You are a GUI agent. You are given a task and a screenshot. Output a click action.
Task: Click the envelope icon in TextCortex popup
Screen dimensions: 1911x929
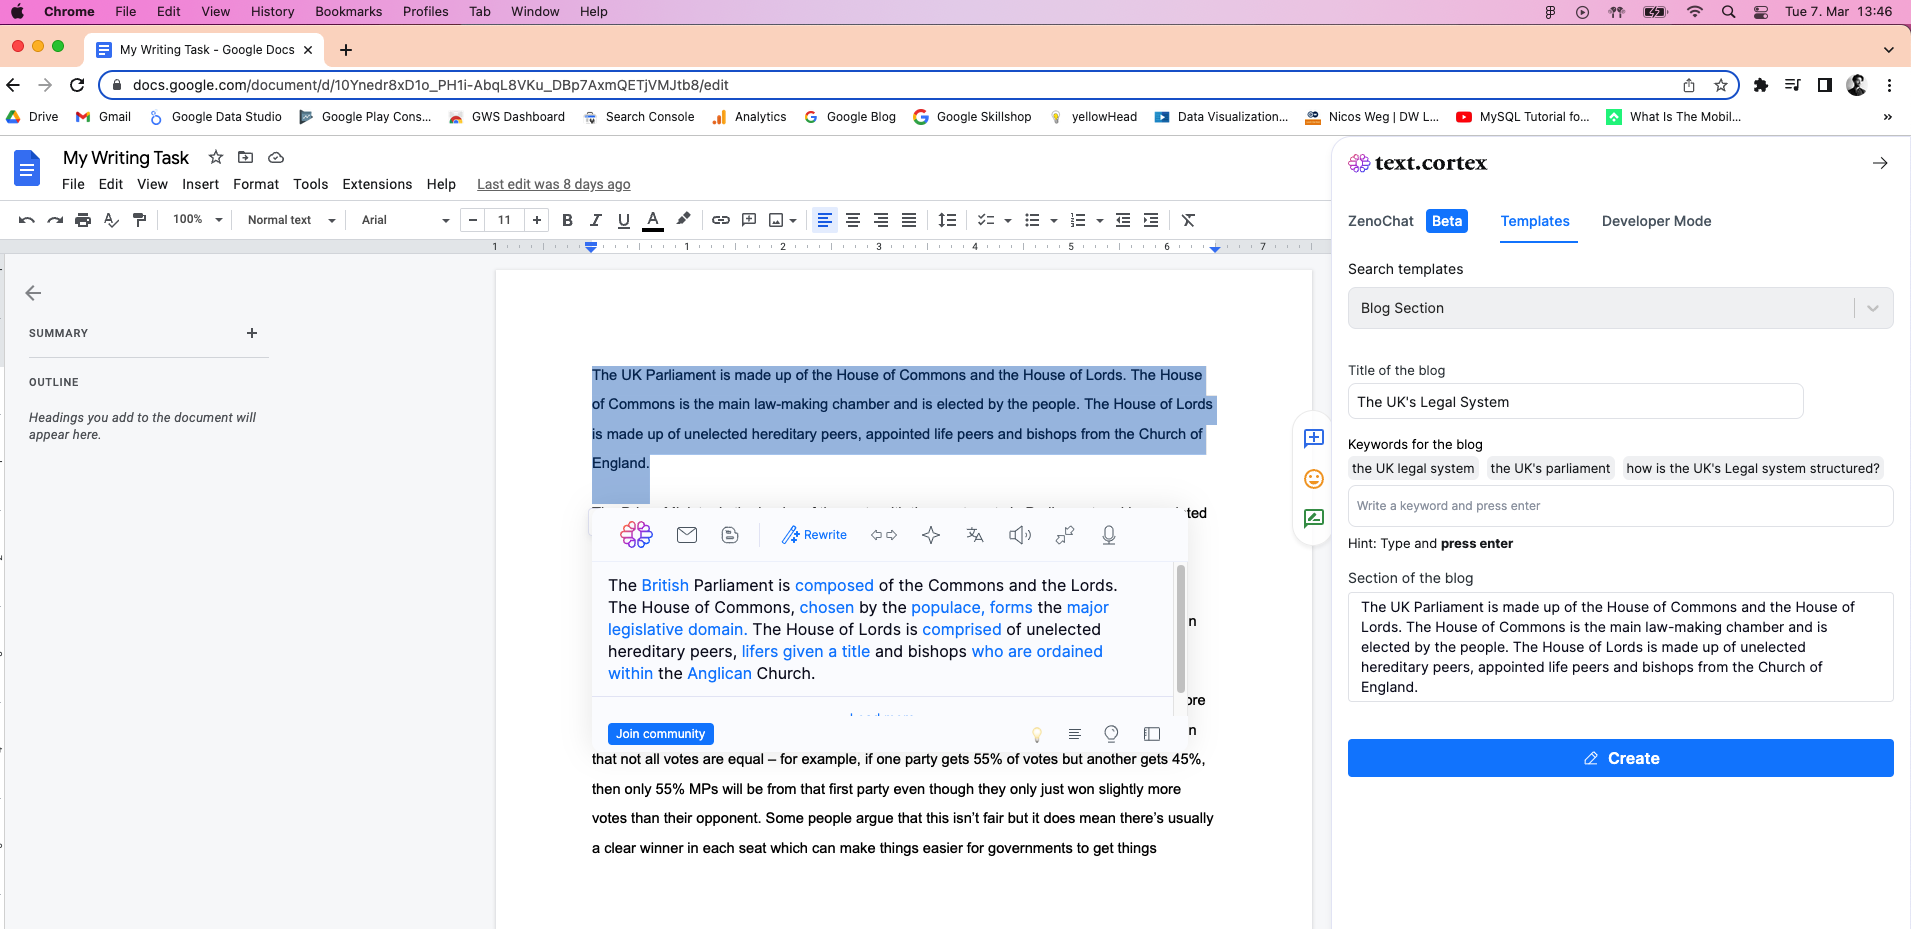point(687,535)
